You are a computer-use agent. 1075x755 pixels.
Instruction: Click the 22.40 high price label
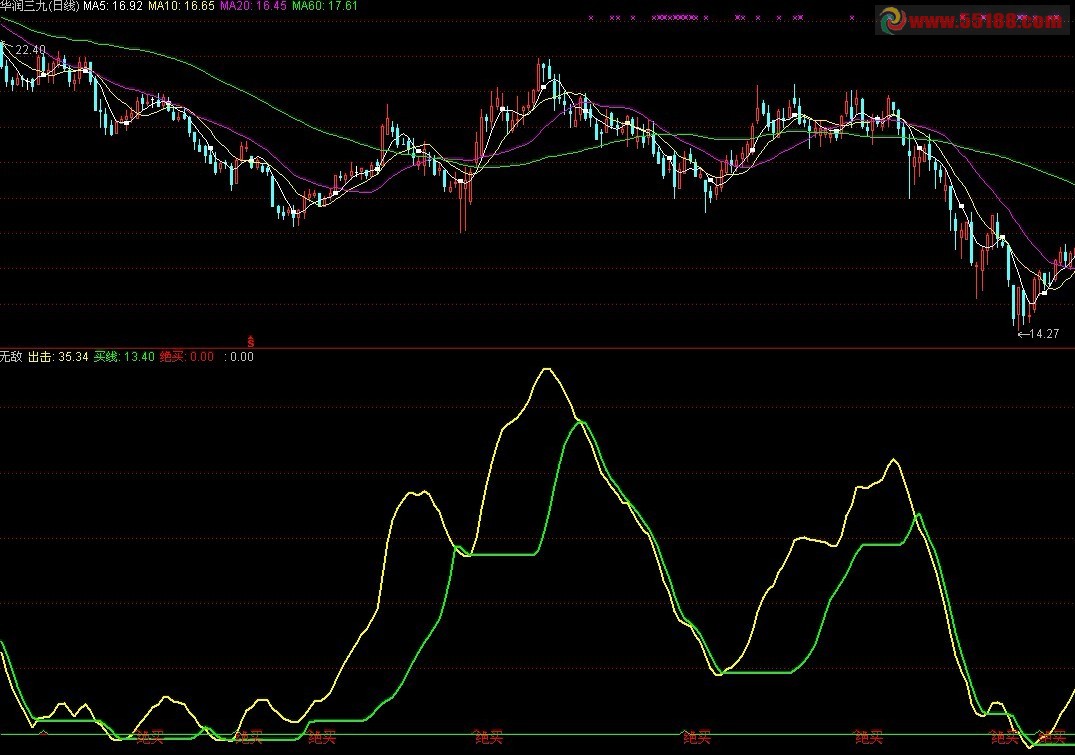pos(28,50)
